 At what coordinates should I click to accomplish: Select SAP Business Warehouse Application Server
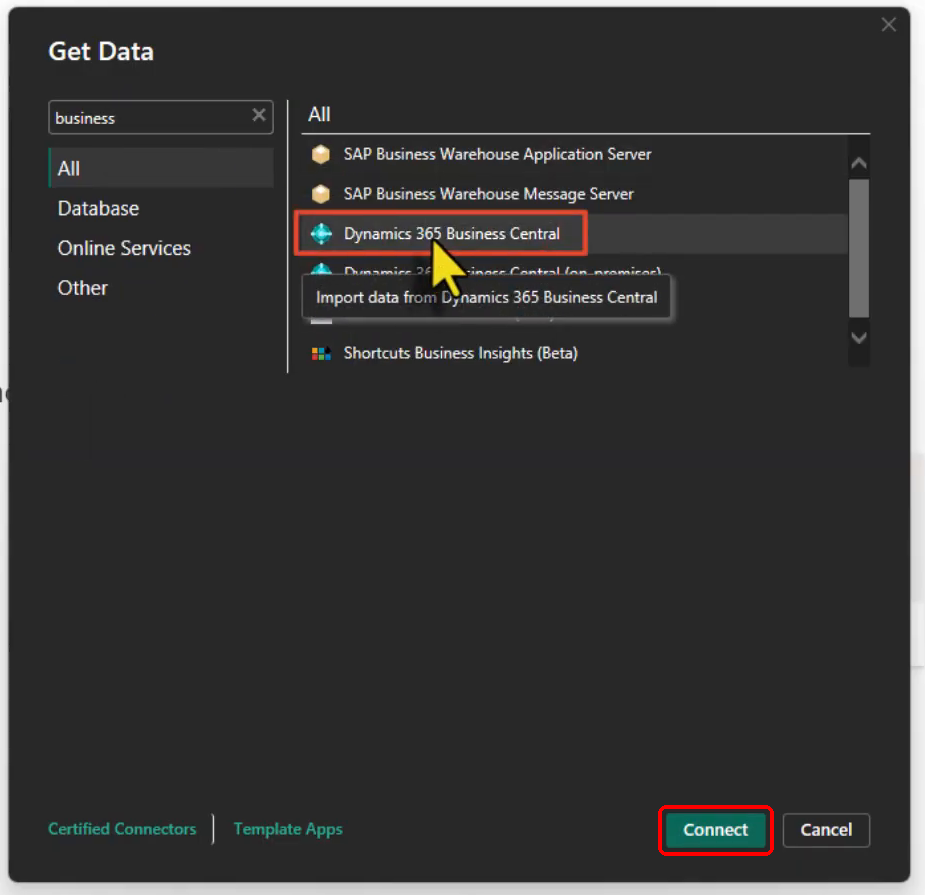tap(497, 155)
